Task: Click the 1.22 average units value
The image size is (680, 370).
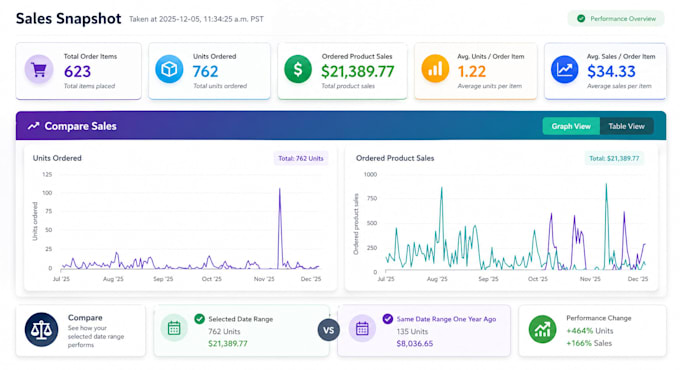Action: pos(471,72)
